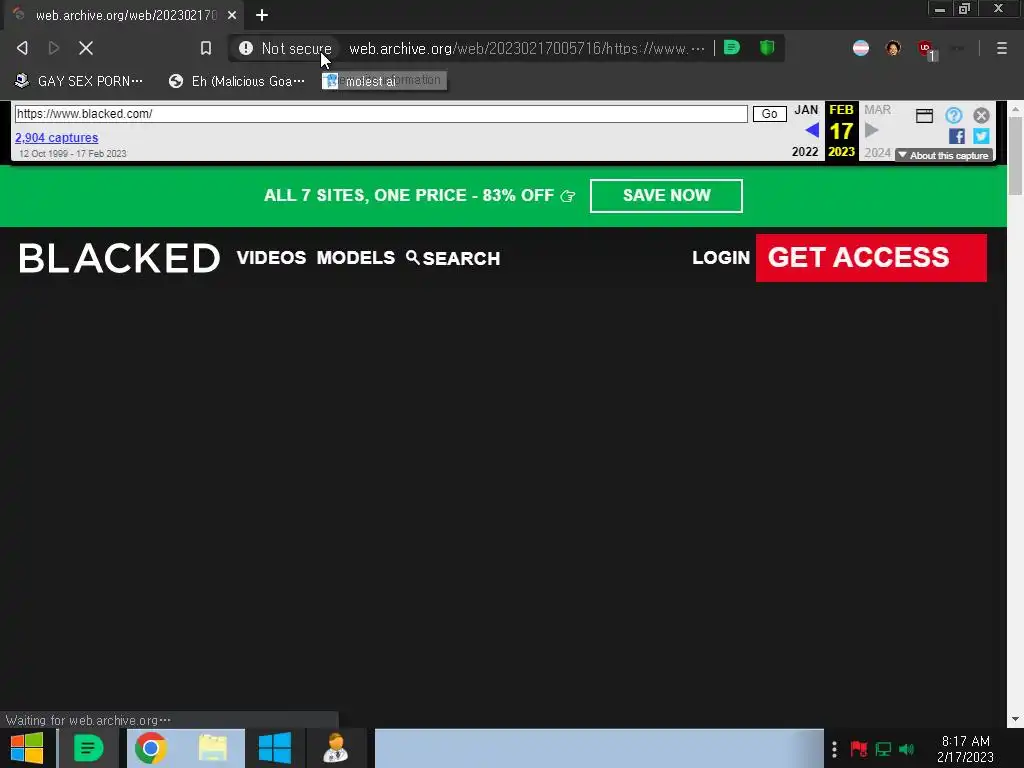Click the pink-blue striped round extension icon
Screen dimensions: 1024x768
[861, 48]
